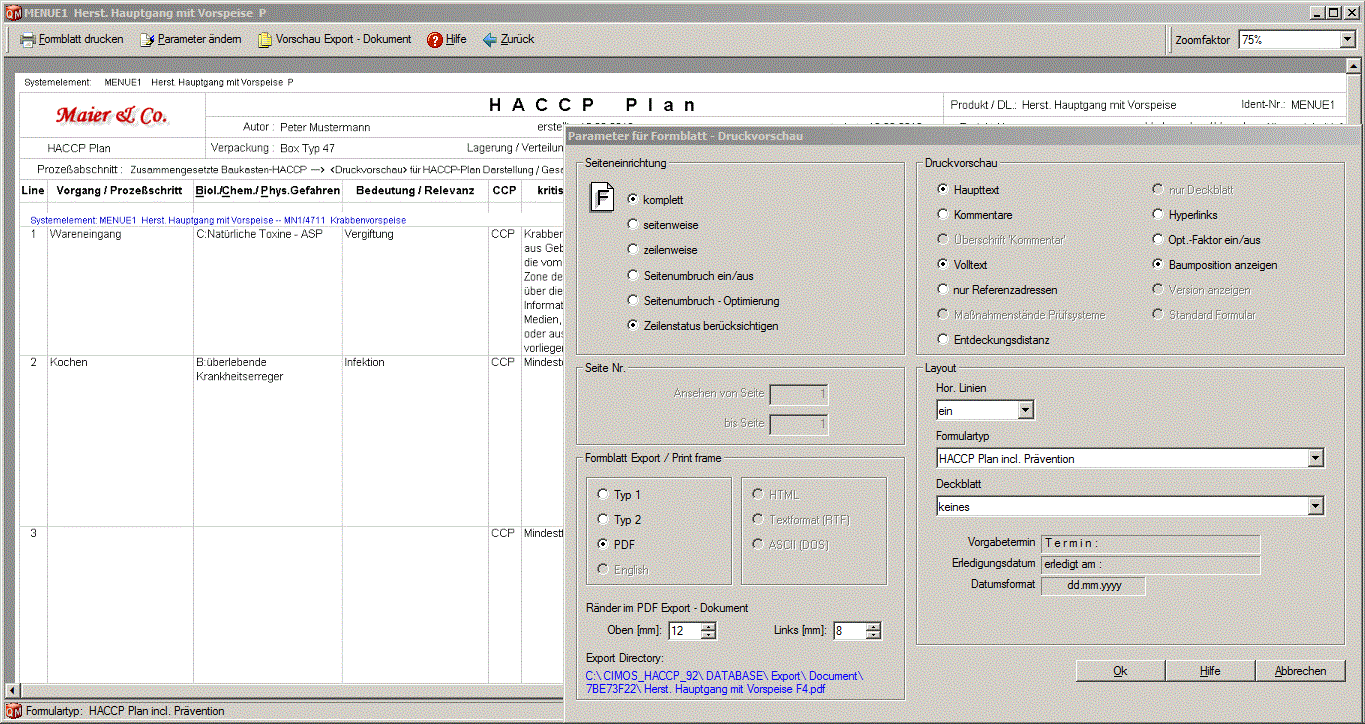Click the Parameter ändern toolbar icon

147,40
